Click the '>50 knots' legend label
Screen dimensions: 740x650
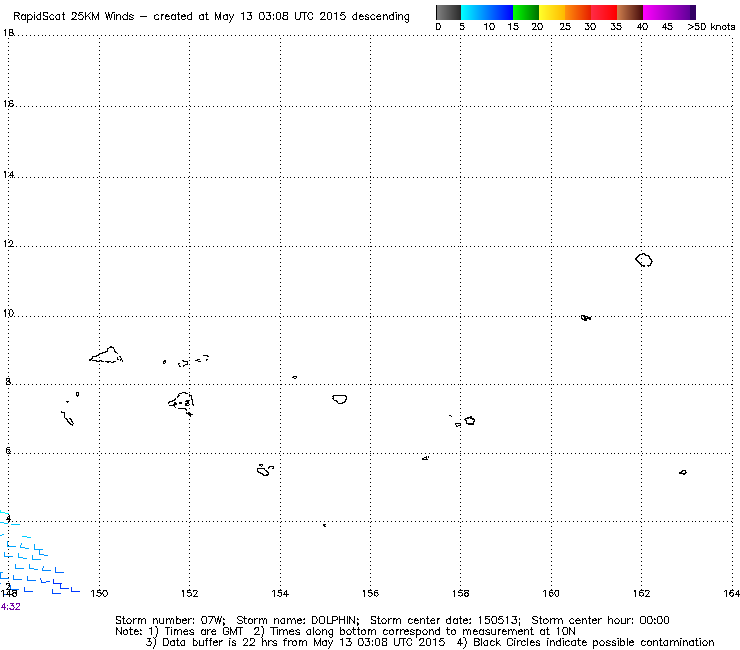point(711,27)
